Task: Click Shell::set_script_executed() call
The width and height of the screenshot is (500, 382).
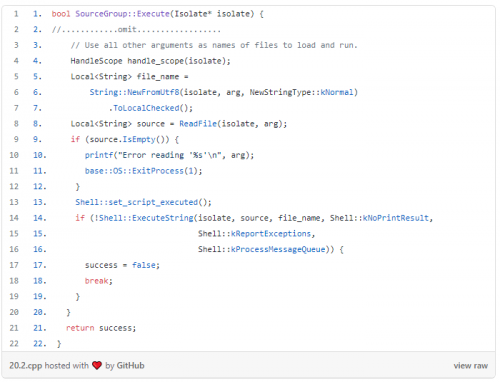Action: coord(143,202)
